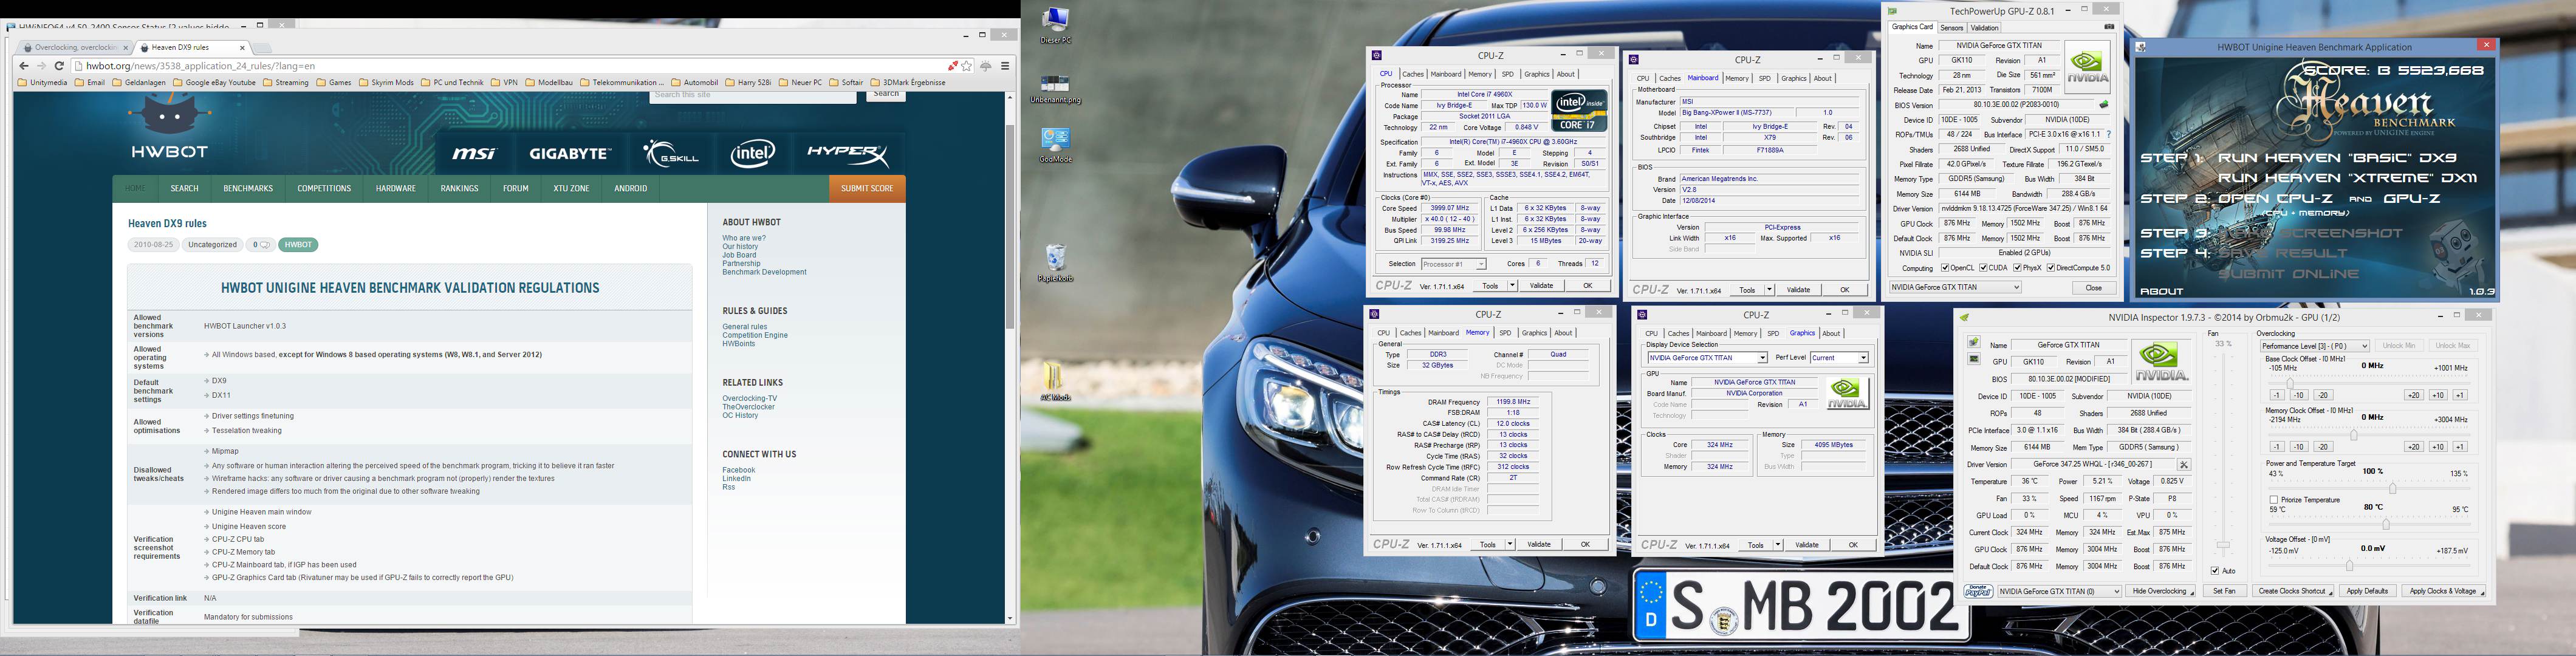Open the Caches tab in CPU-Z CPU window
This screenshot has width=2576, height=656.
(1413, 74)
